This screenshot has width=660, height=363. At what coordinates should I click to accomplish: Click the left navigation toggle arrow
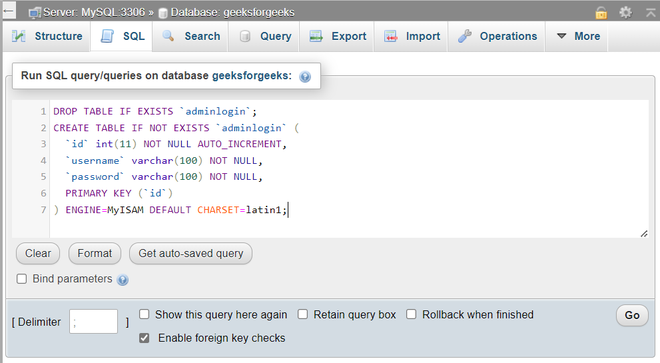pos(9,11)
